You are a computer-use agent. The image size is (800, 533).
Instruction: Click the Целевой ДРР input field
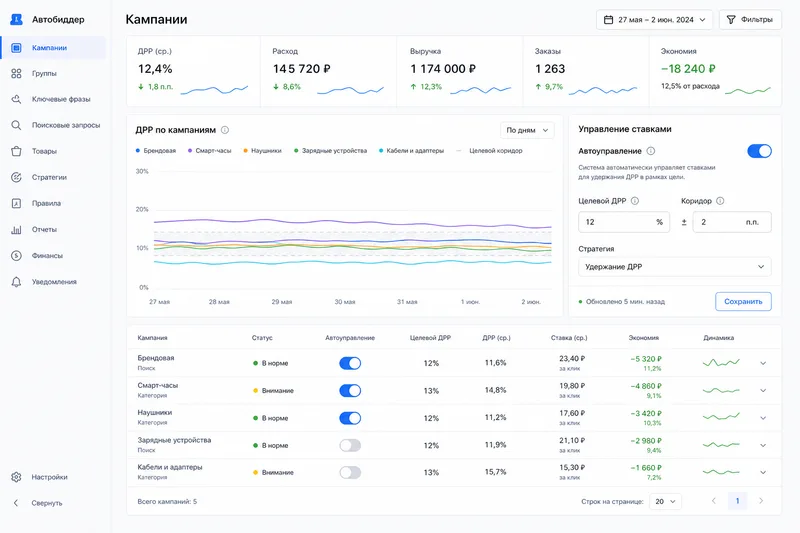[x=623, y=222]
